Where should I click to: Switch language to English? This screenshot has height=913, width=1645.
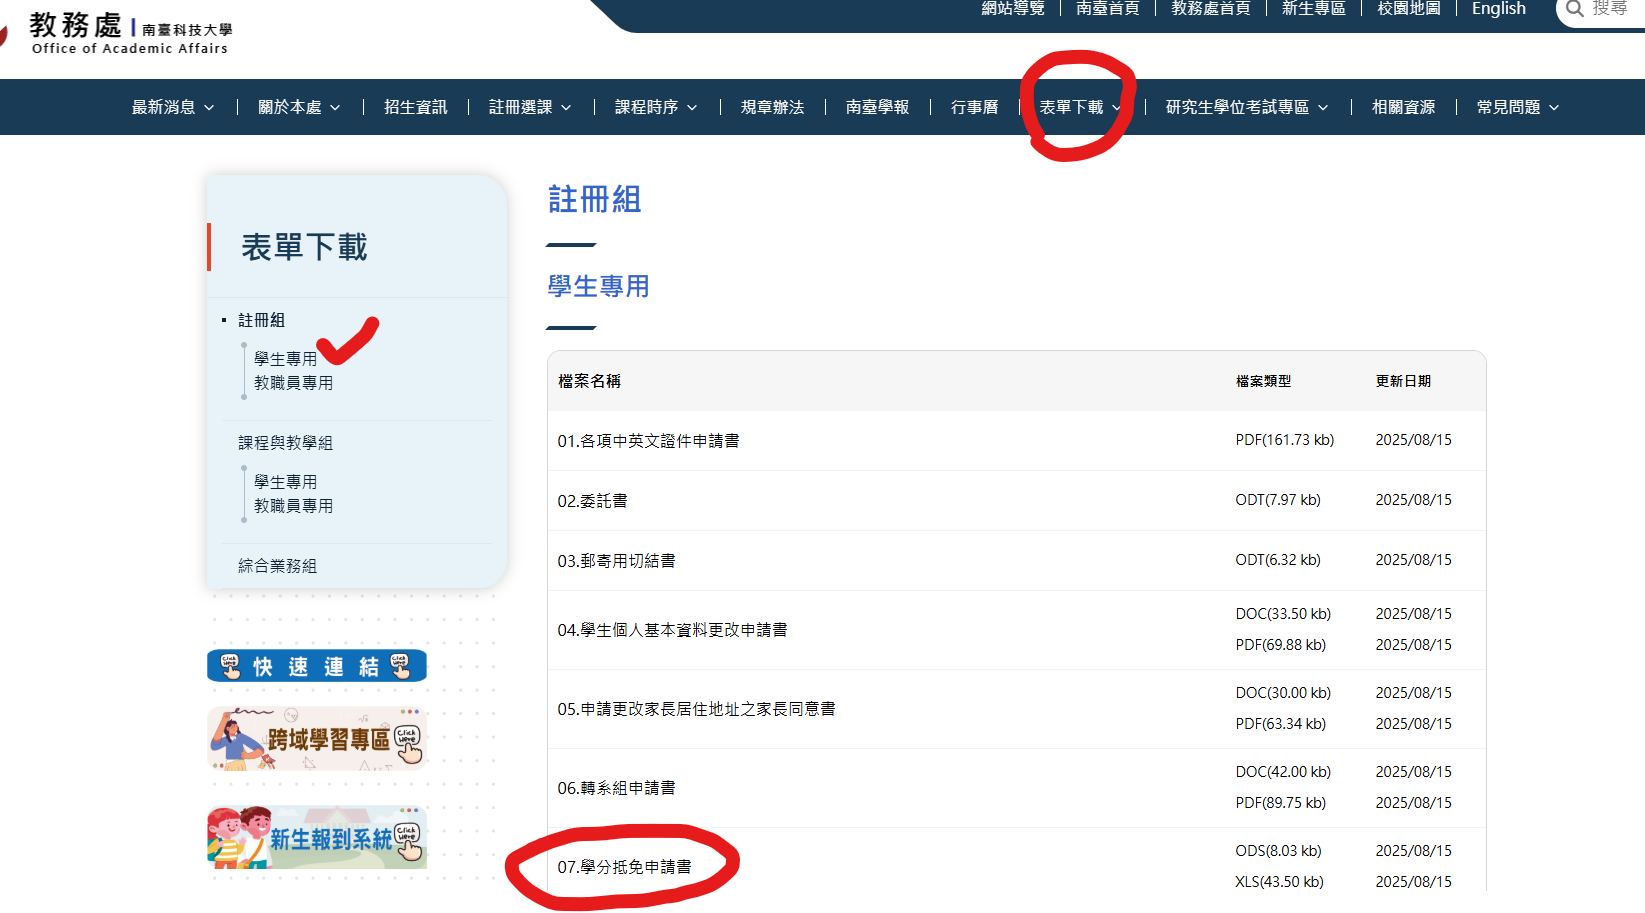(1498, 9)
